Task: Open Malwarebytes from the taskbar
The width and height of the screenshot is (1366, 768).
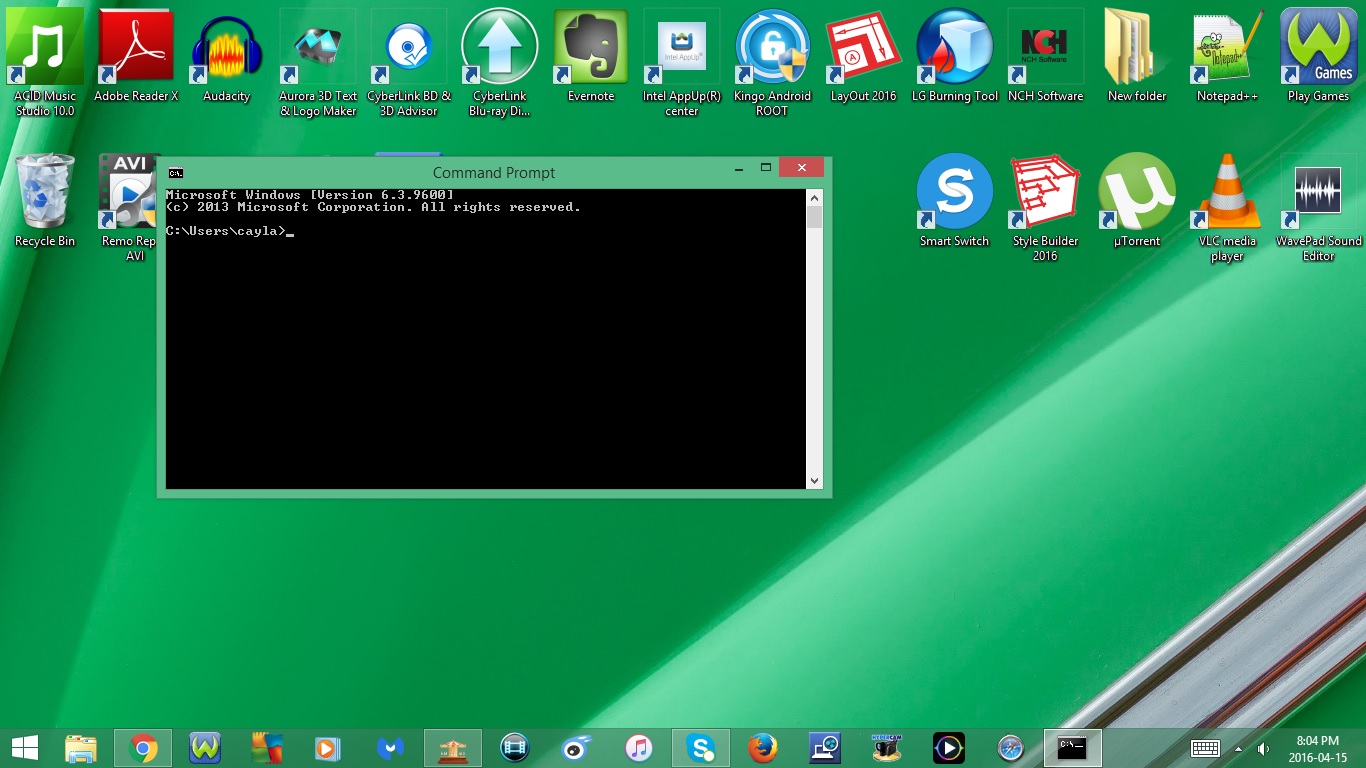Action: pos(390,748)
